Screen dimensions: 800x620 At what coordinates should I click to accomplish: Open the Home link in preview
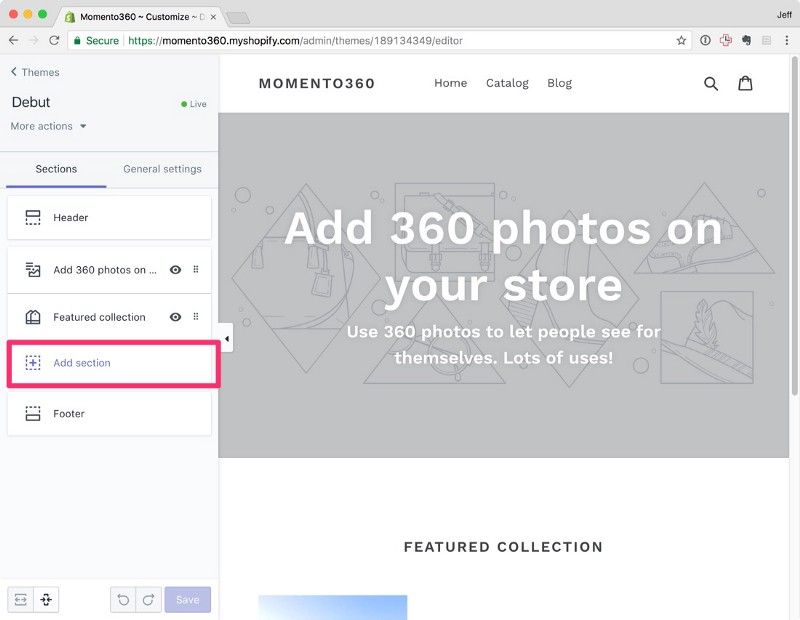click(x=451, y=83)
